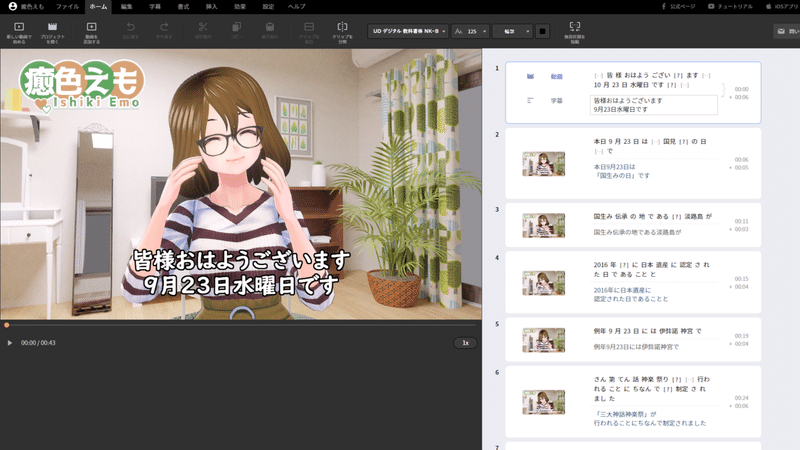
Task: Edit the subtitle text box in clip 1
Action: click(x=654, y=105)
